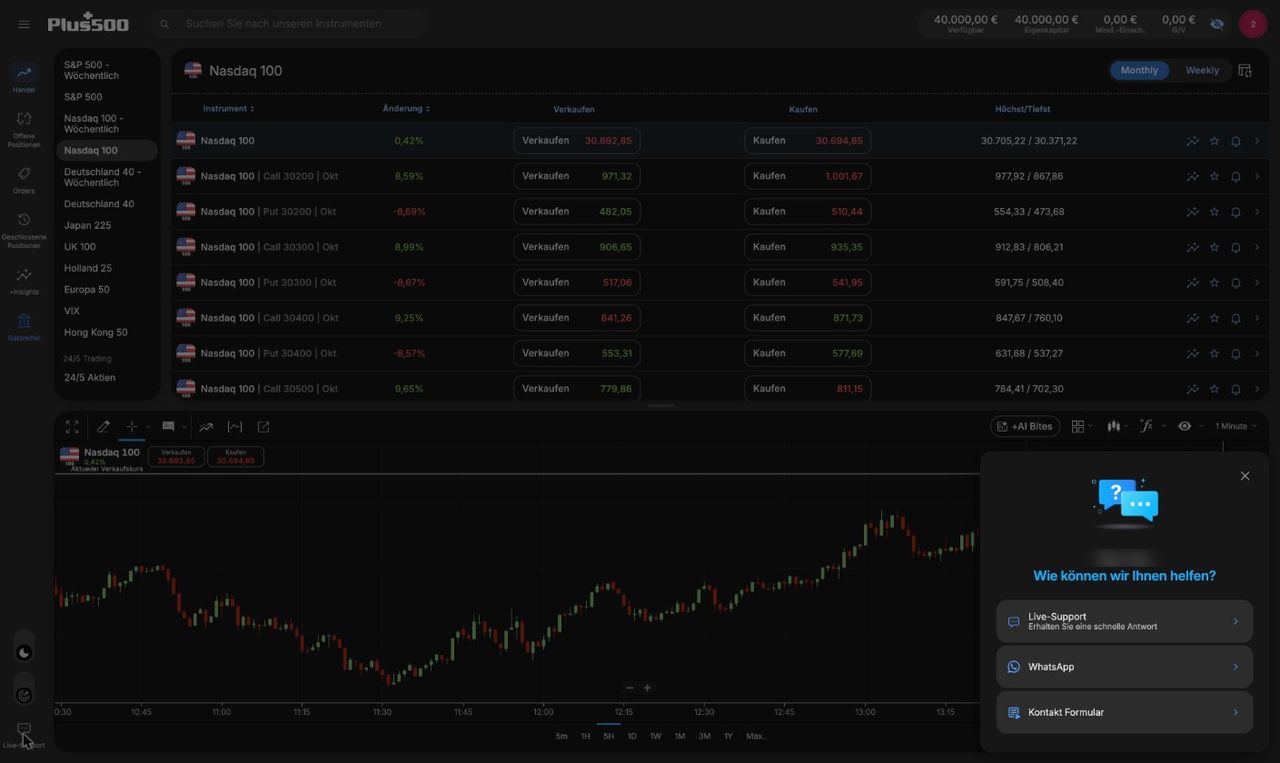Open the chart trend line tool
The image size is (1280, 763).
(206, 427)
